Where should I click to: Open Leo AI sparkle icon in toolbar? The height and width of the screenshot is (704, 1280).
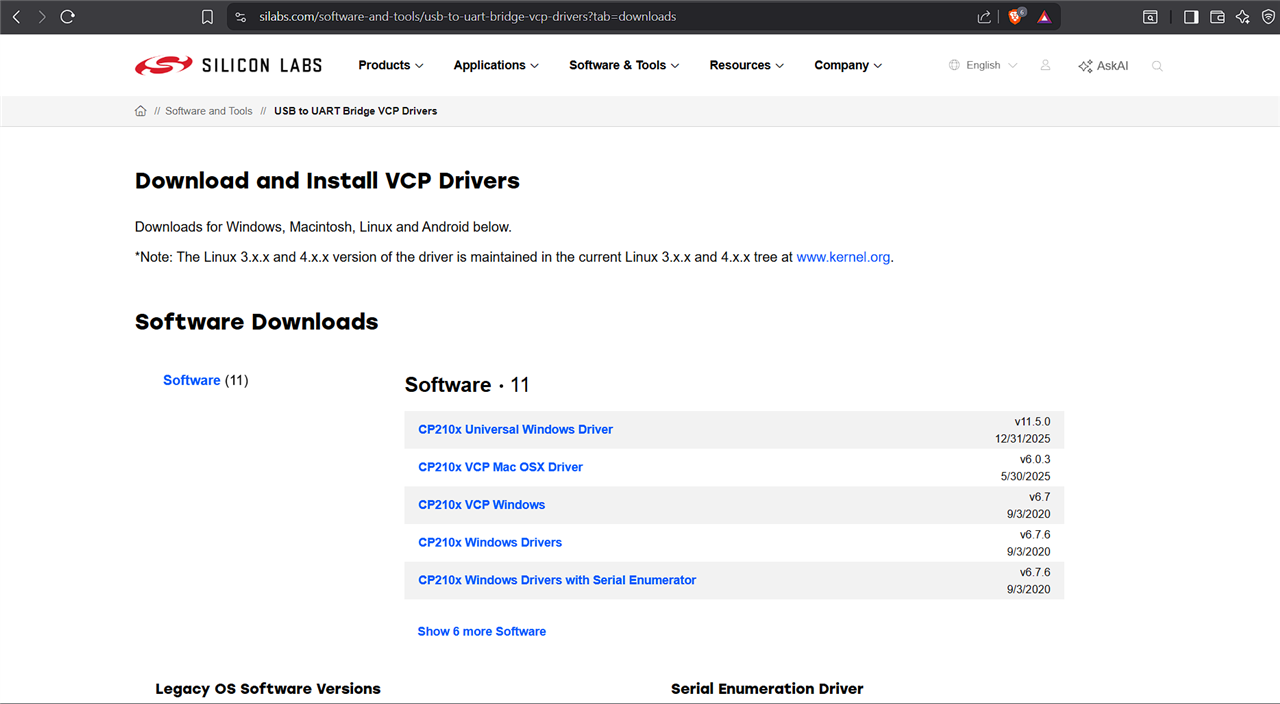tap(1243, 17)
